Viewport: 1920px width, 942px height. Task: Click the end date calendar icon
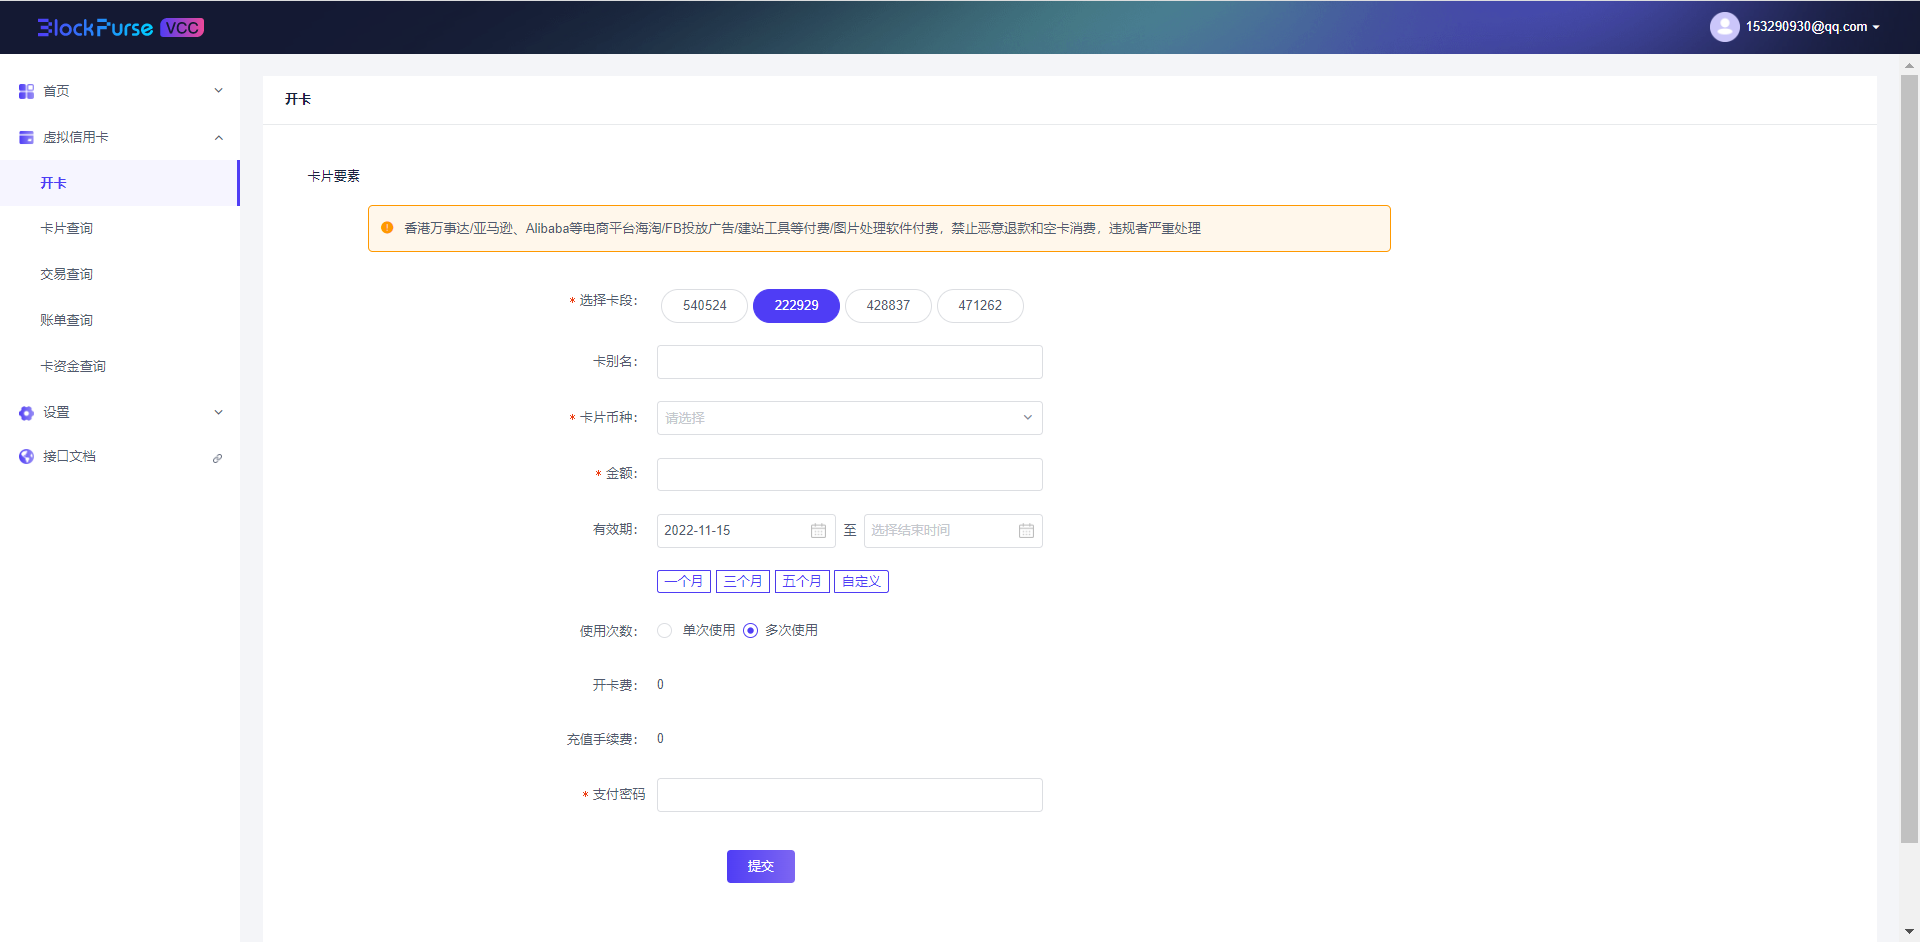pos(1026,531)
